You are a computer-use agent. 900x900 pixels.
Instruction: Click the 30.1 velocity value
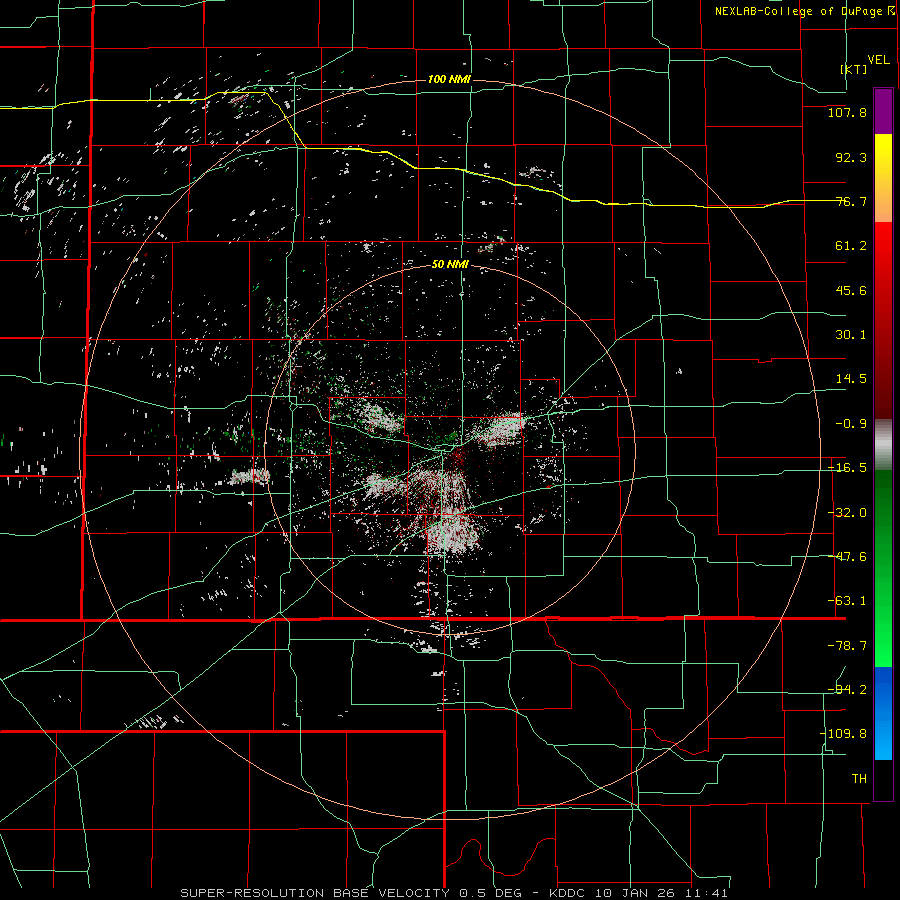coord(851,335)
